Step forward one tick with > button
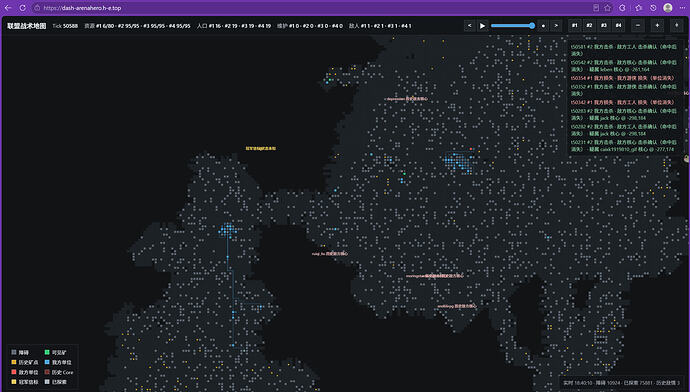This screenshot has width=690, height=392. click(x=556, y=26)
